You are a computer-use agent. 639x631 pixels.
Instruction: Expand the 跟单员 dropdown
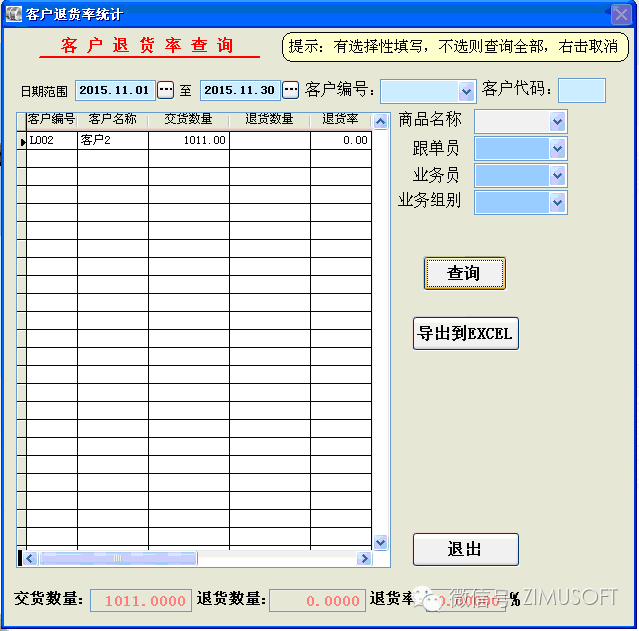point(557,148)
